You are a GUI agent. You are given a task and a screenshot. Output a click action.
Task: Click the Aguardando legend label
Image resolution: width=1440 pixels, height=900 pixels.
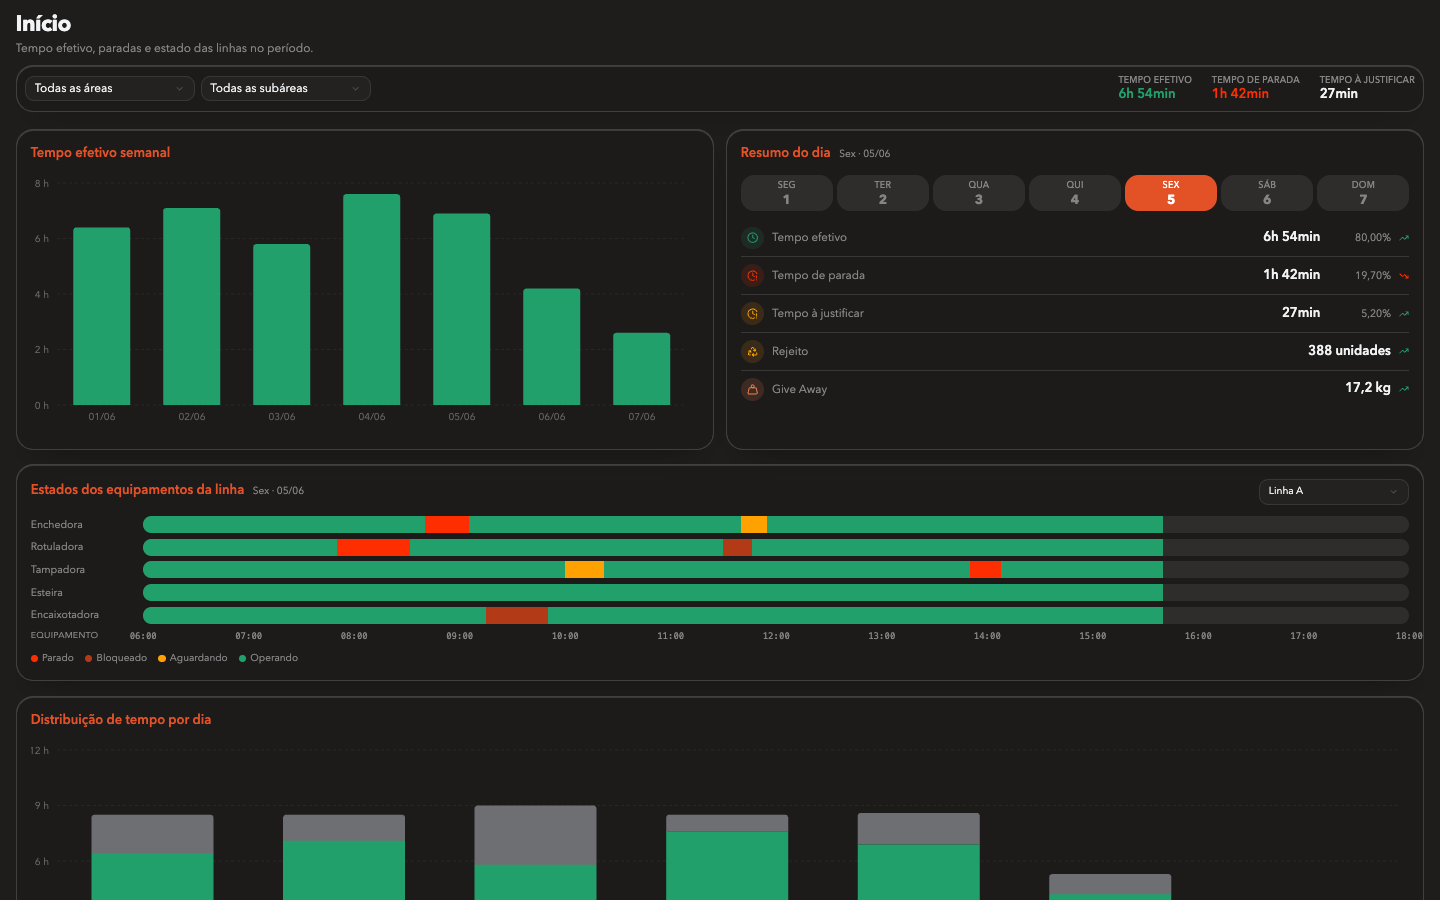coord(198,658)
